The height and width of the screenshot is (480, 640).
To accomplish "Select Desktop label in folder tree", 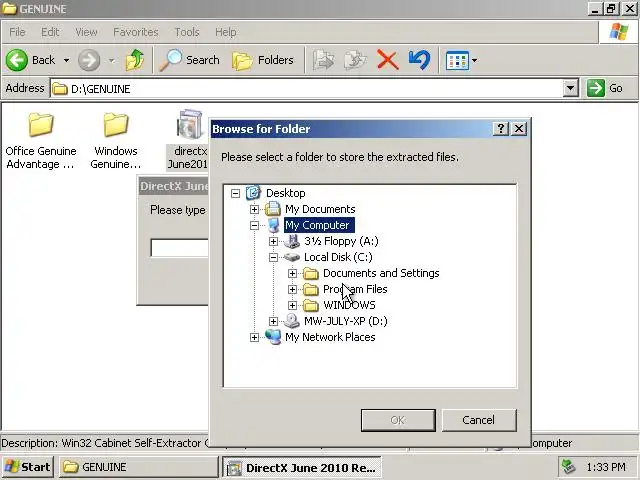I will [x=285, y=193].
